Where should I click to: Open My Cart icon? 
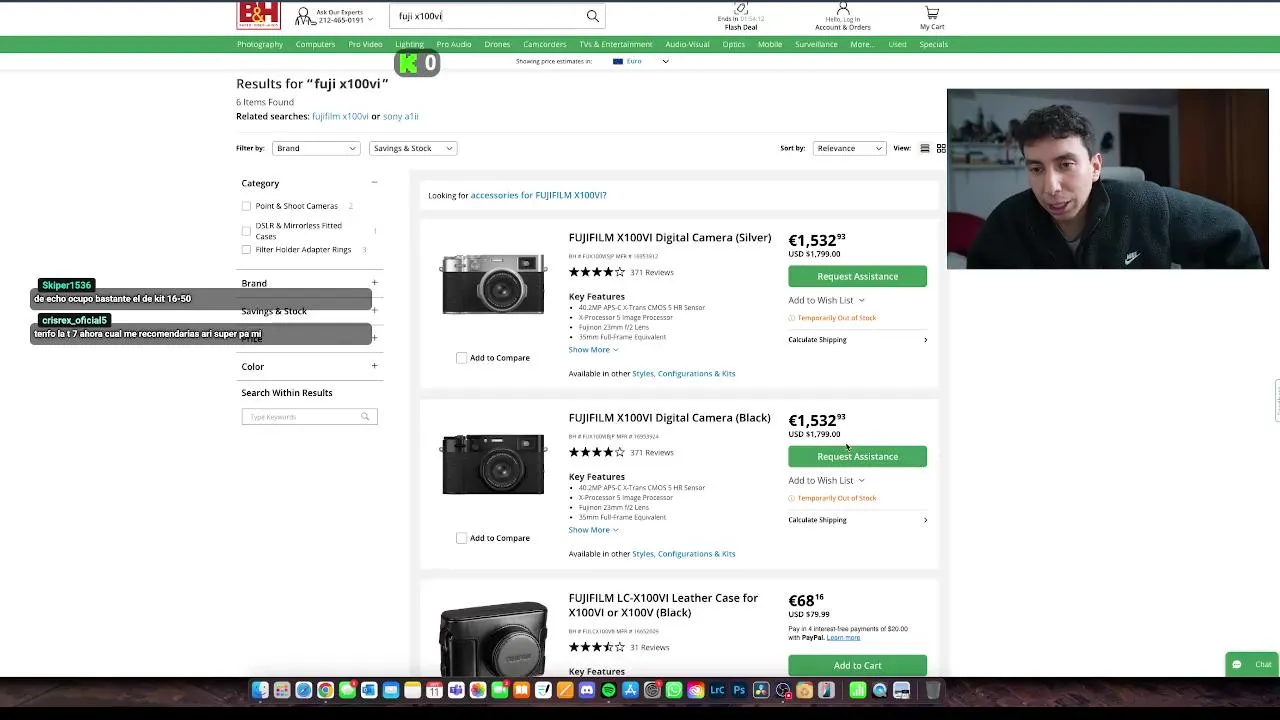tap(932, 12)
